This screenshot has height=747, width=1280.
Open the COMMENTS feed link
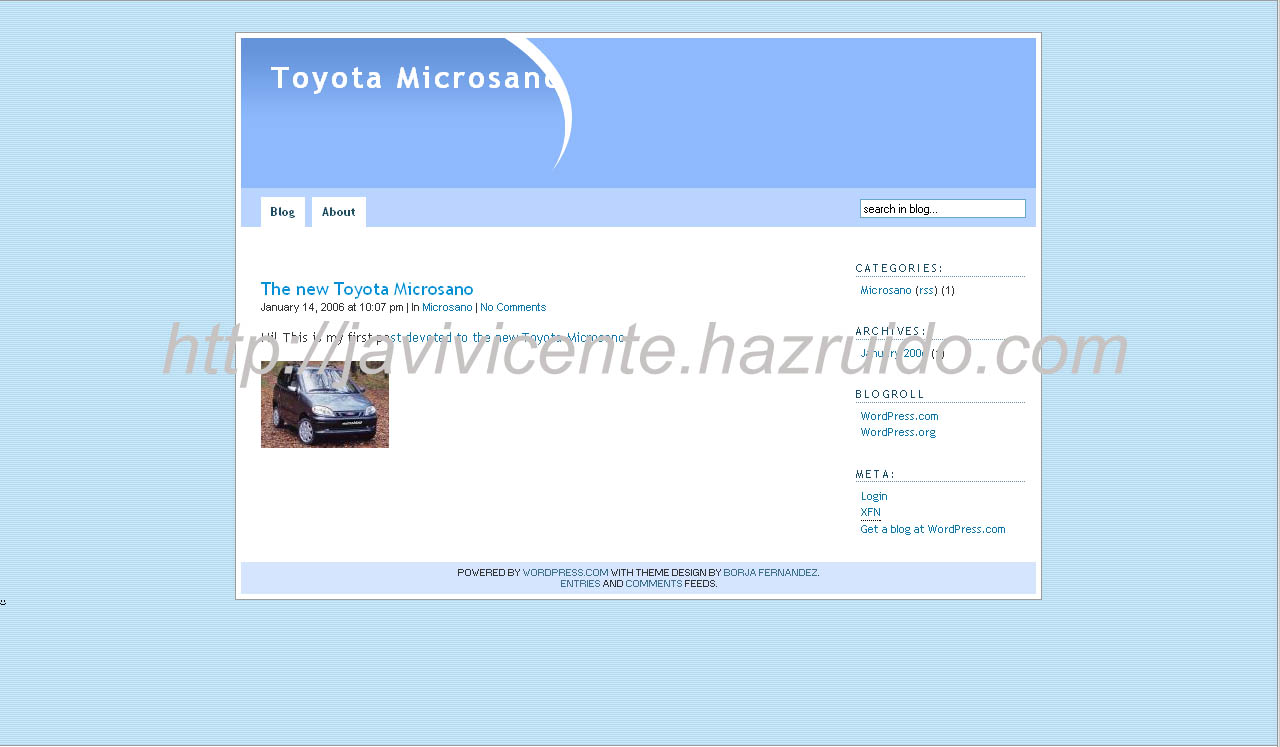click(x=654, y=583)
